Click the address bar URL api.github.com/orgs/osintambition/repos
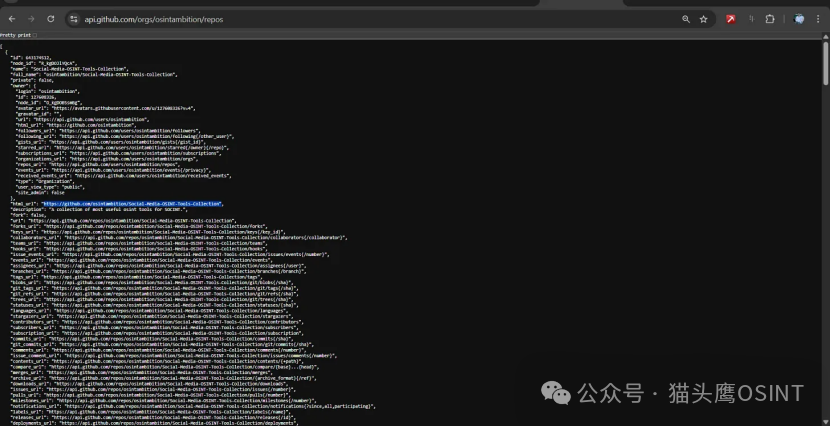The height and width of the screenshot is (426, 830). pos(154,19)
